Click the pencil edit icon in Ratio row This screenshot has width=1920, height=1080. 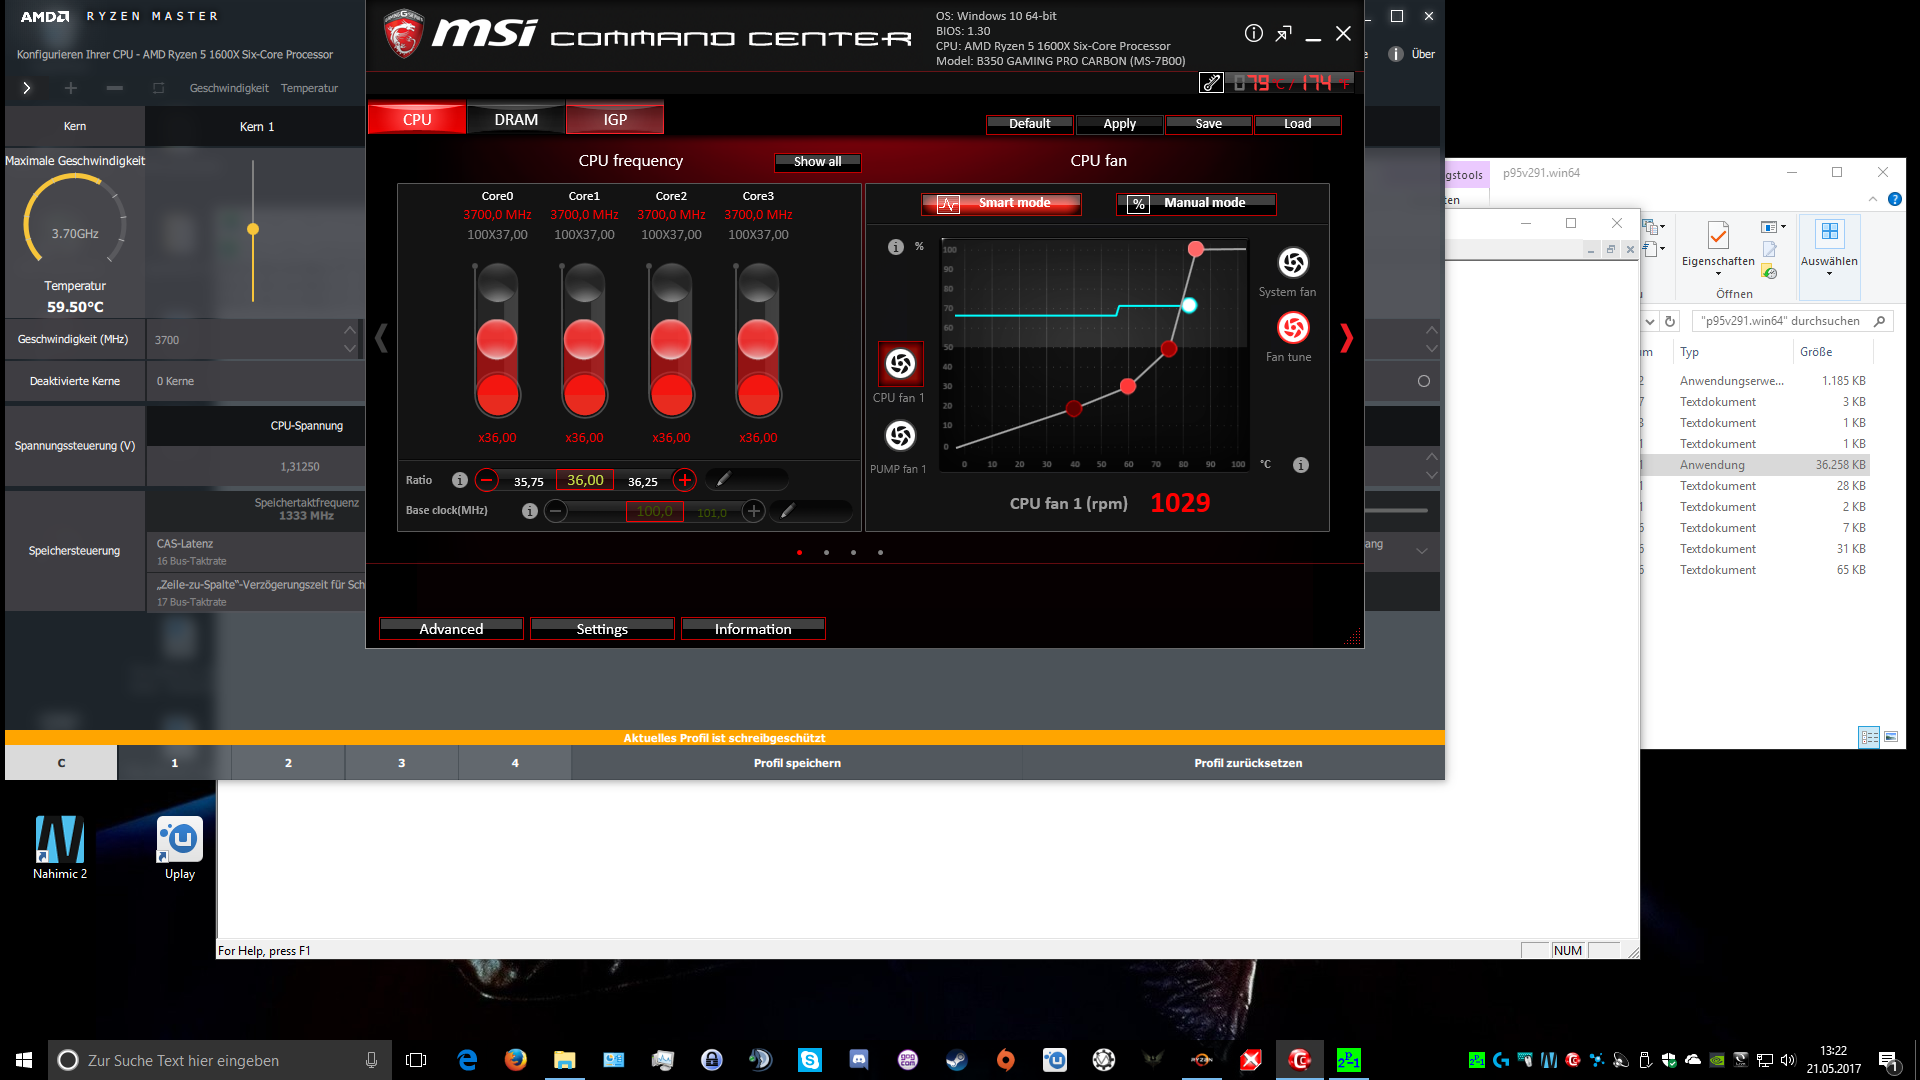724,480
